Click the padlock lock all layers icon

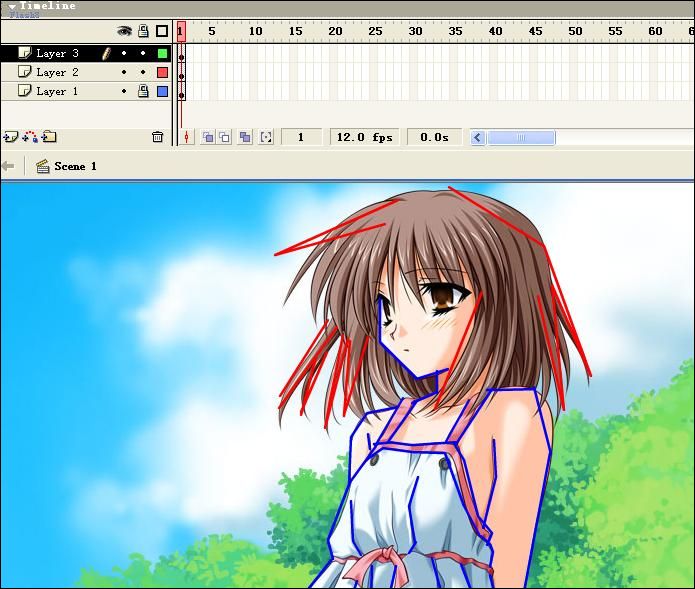click(x=143, y=31)
